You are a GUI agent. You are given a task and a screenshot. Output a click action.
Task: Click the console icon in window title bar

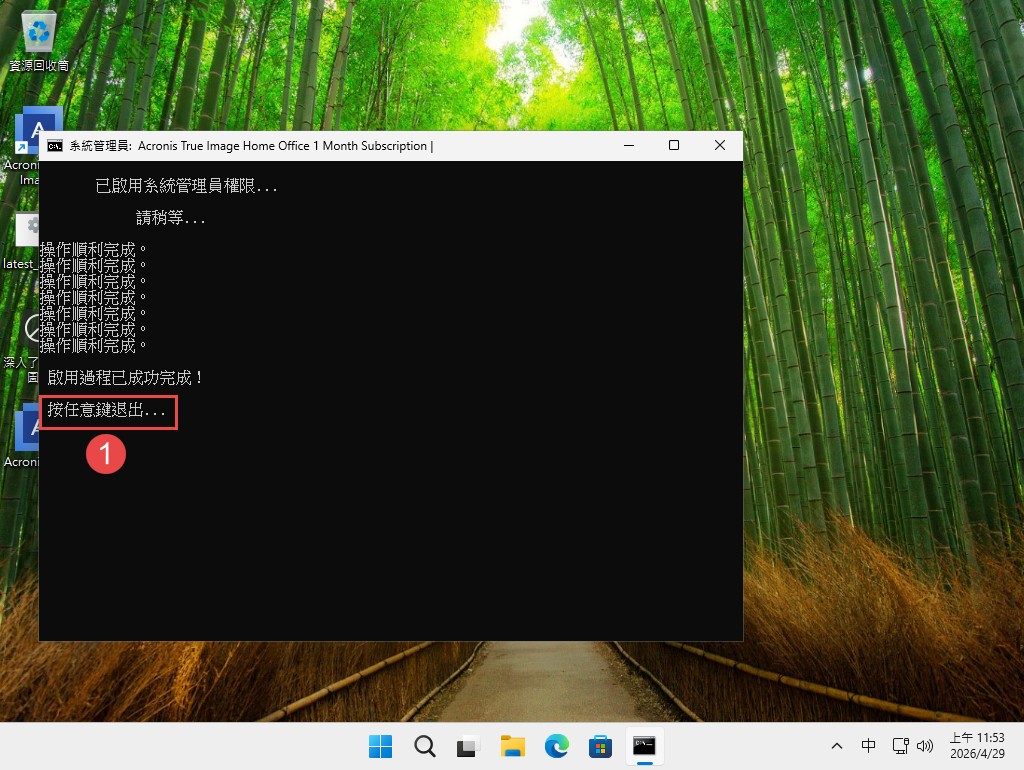55,146
